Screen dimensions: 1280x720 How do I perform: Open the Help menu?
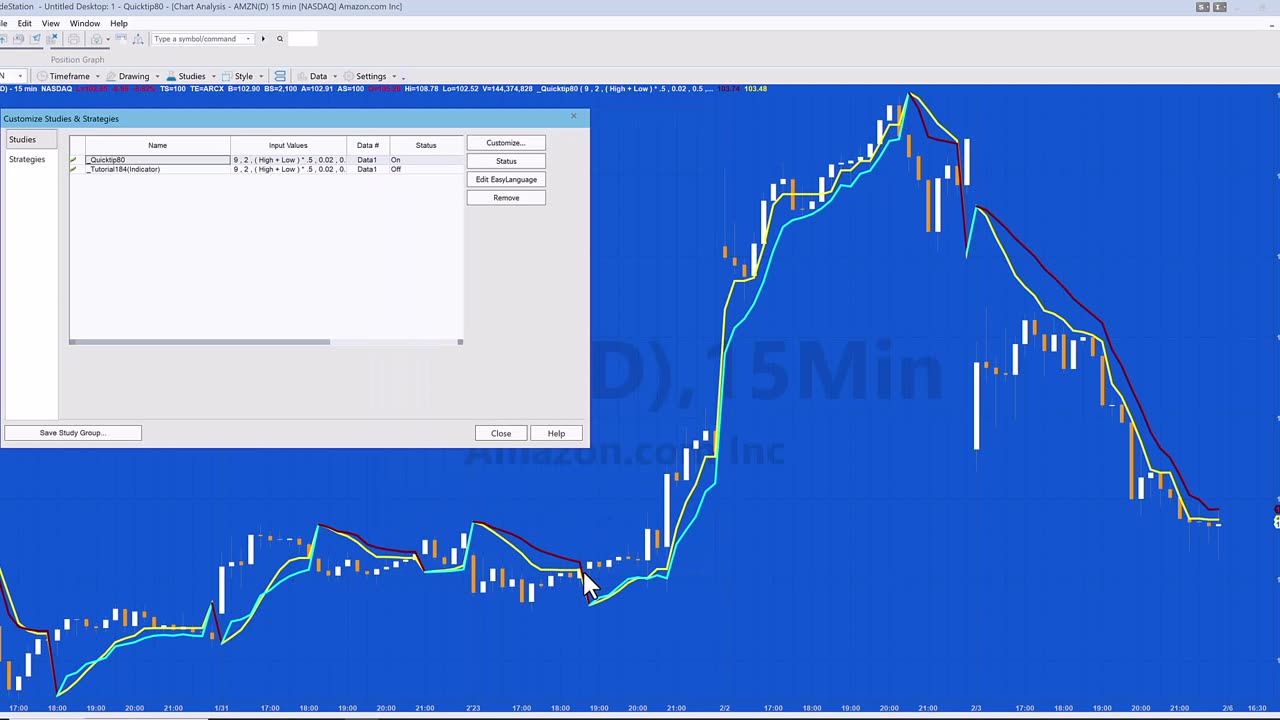[119, 23]
